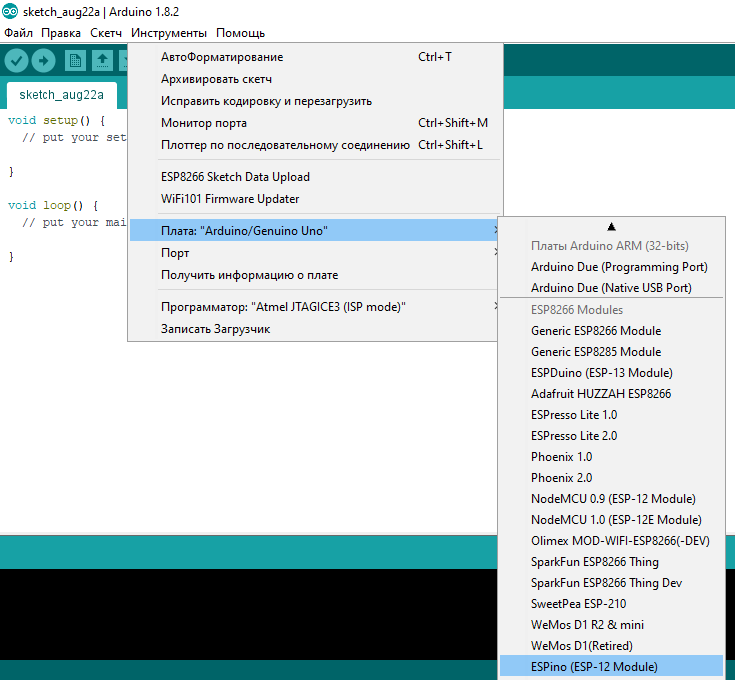The width and height of the screenshot is (735, 680).
Task: Click the Open sketch up-arrow icon
Action: point(102,60)
